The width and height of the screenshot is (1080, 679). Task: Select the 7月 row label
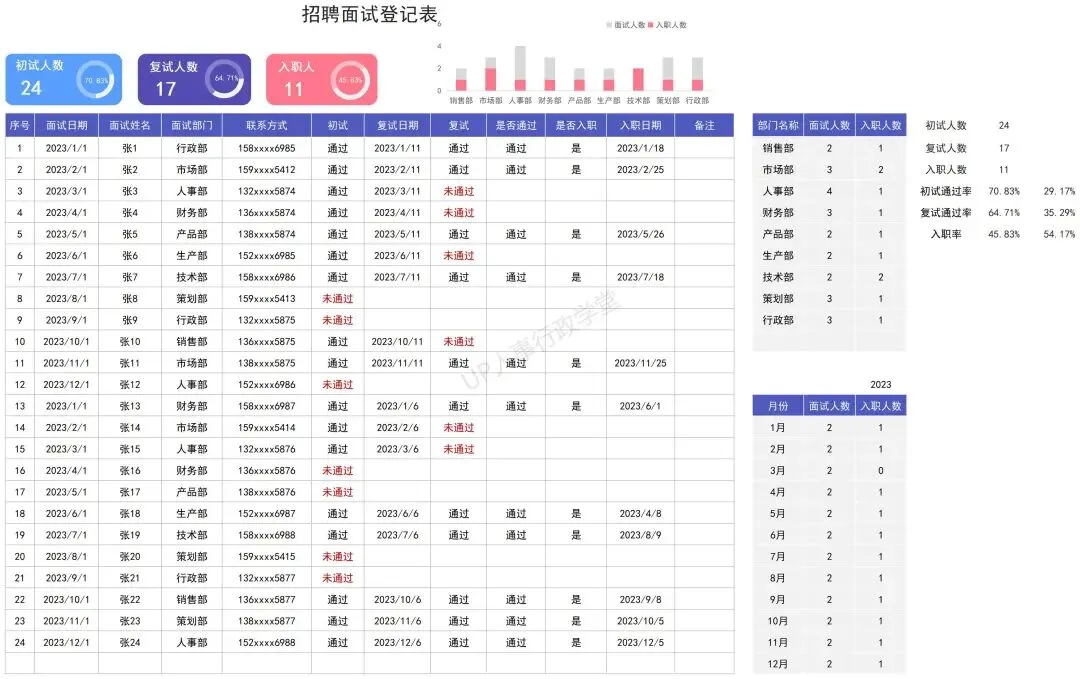(x=778, y=556)
